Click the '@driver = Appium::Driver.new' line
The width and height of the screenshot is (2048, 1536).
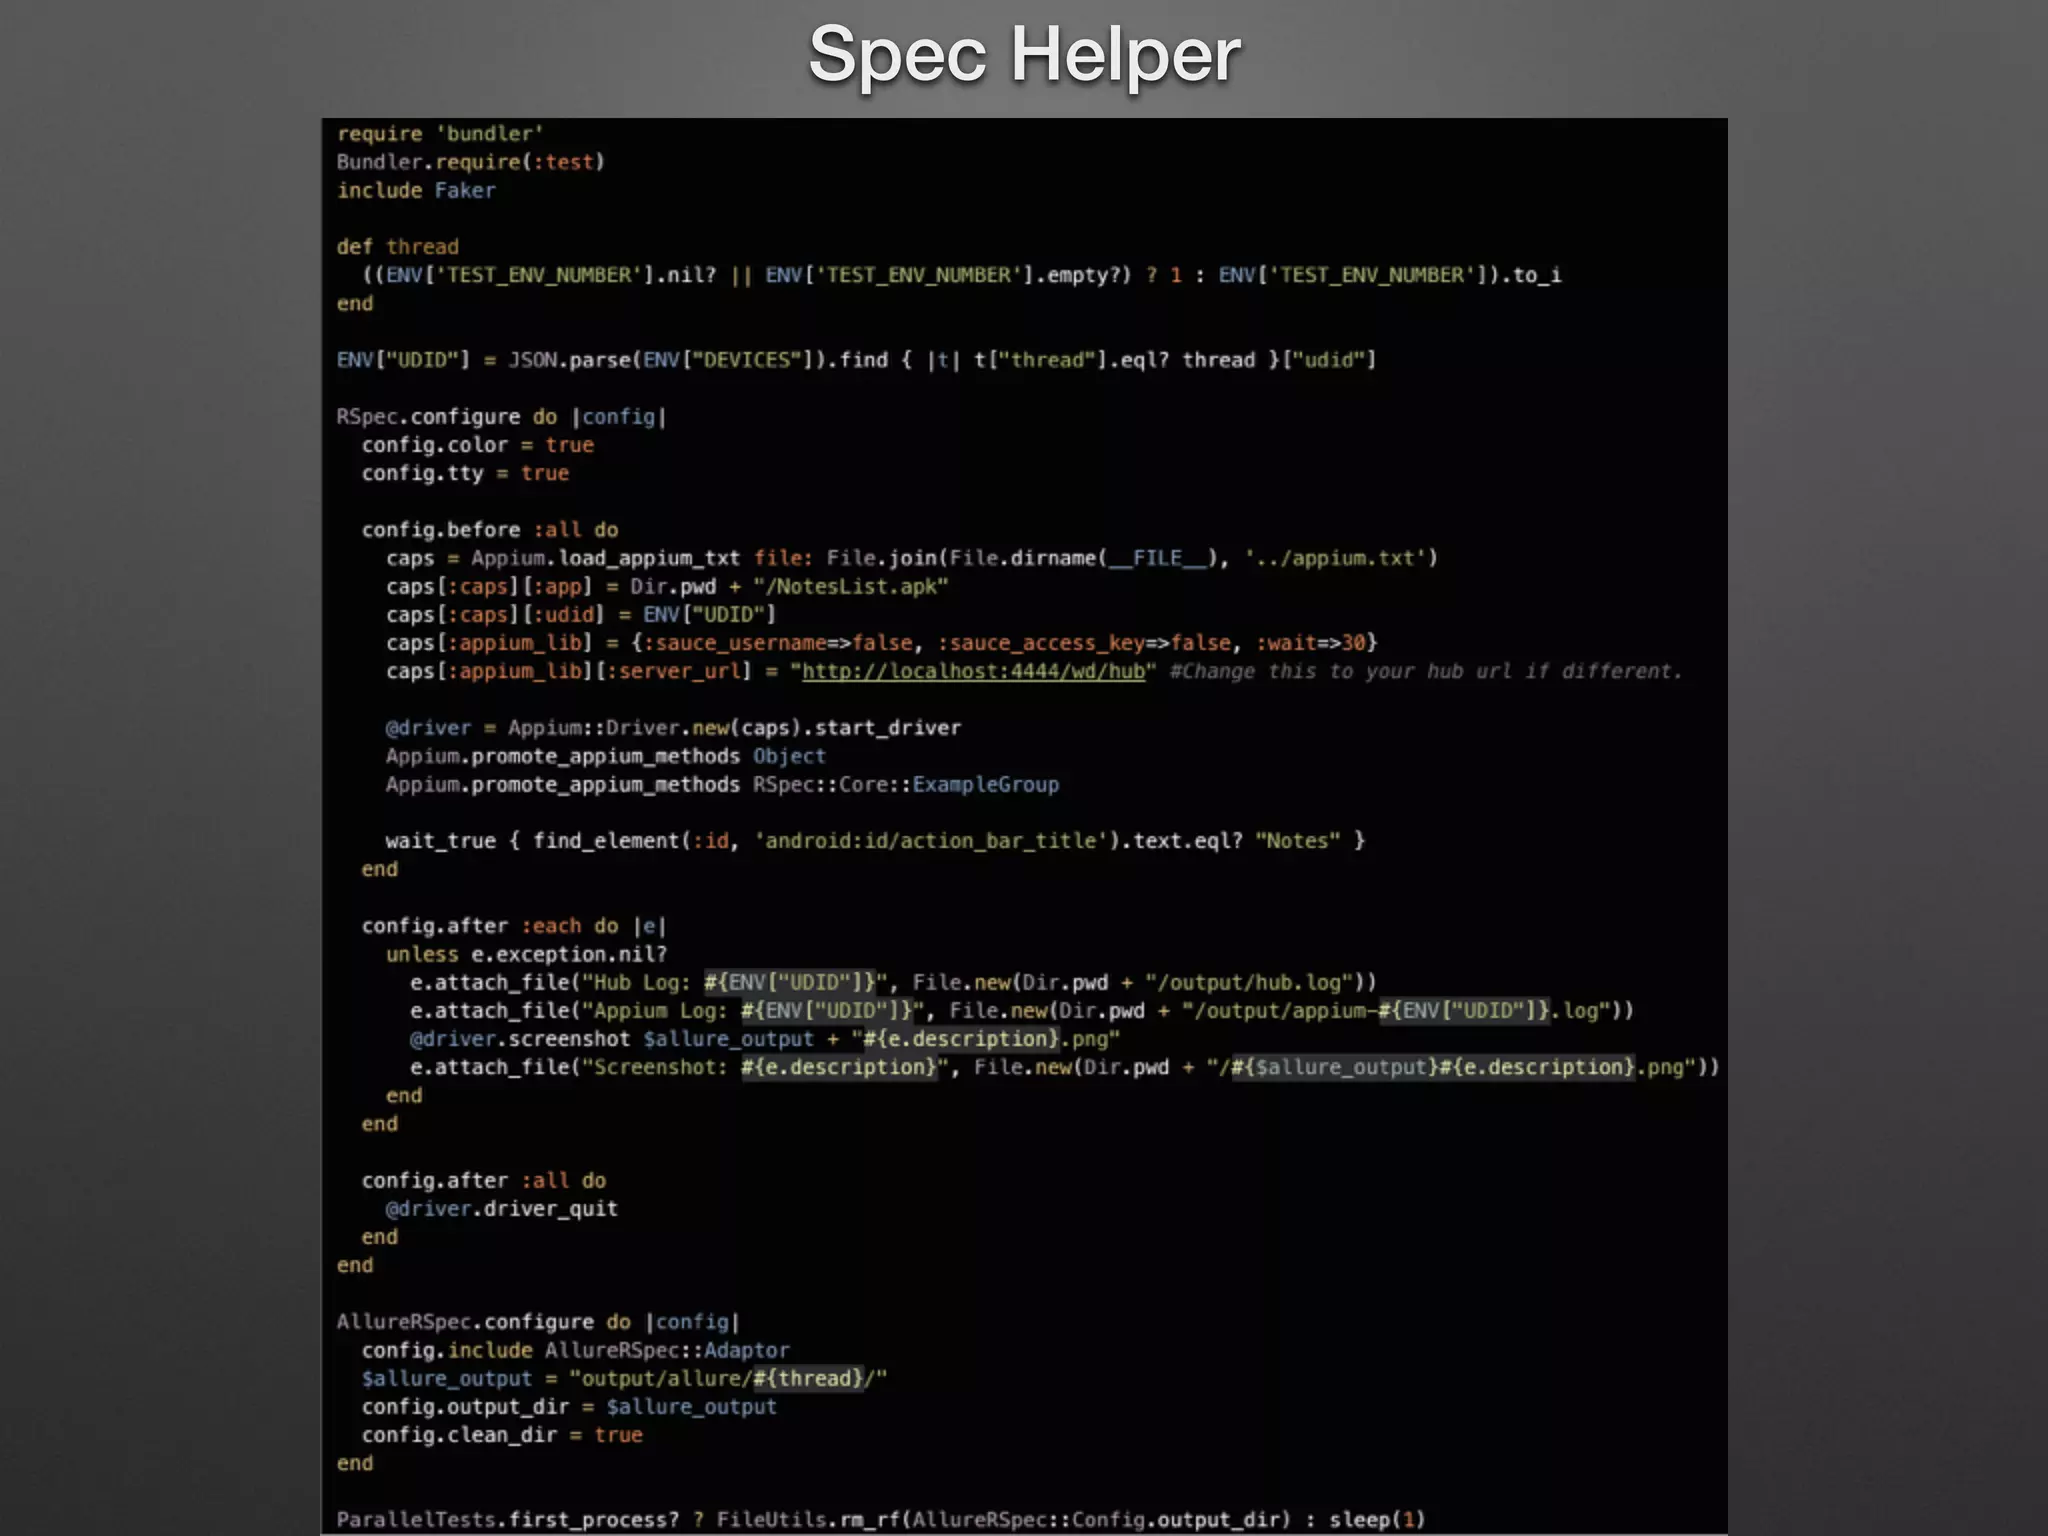673,728
